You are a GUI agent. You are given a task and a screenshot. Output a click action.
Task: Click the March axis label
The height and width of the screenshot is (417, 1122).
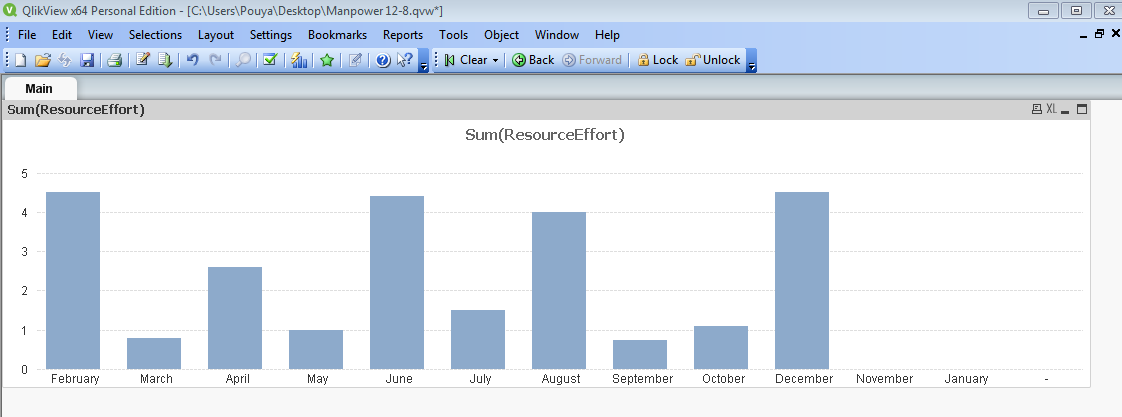tap(156, 378)
